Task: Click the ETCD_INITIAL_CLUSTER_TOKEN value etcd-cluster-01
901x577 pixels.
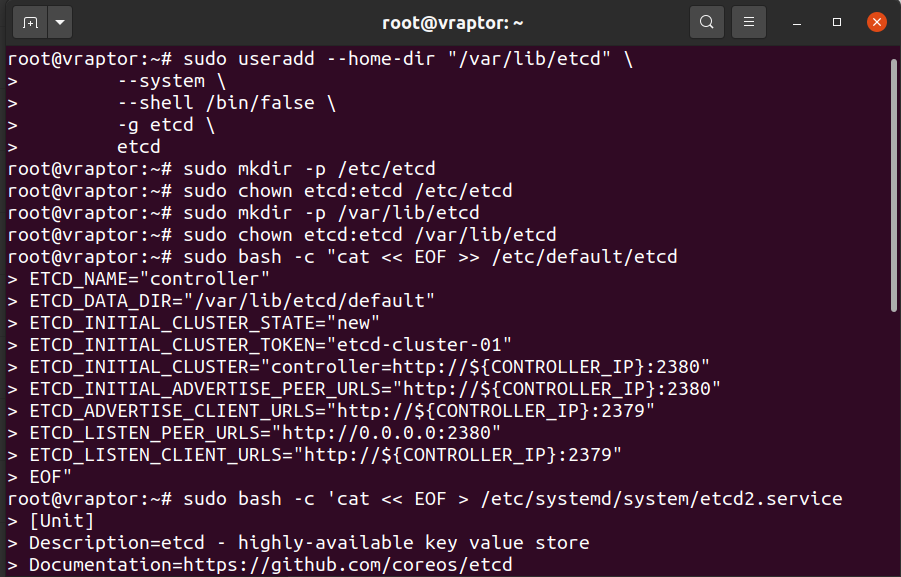Action: 419,345
